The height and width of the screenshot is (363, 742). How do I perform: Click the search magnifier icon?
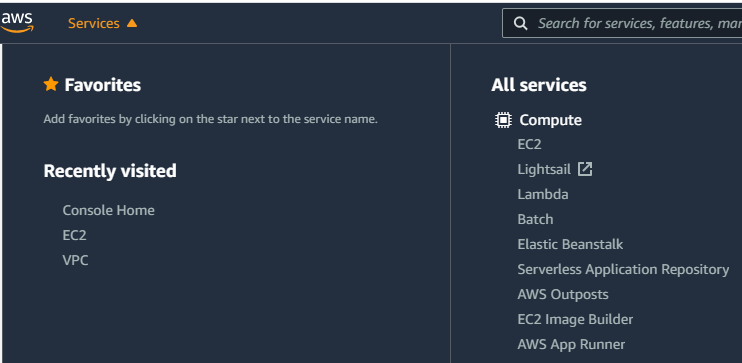pos(521,23)
